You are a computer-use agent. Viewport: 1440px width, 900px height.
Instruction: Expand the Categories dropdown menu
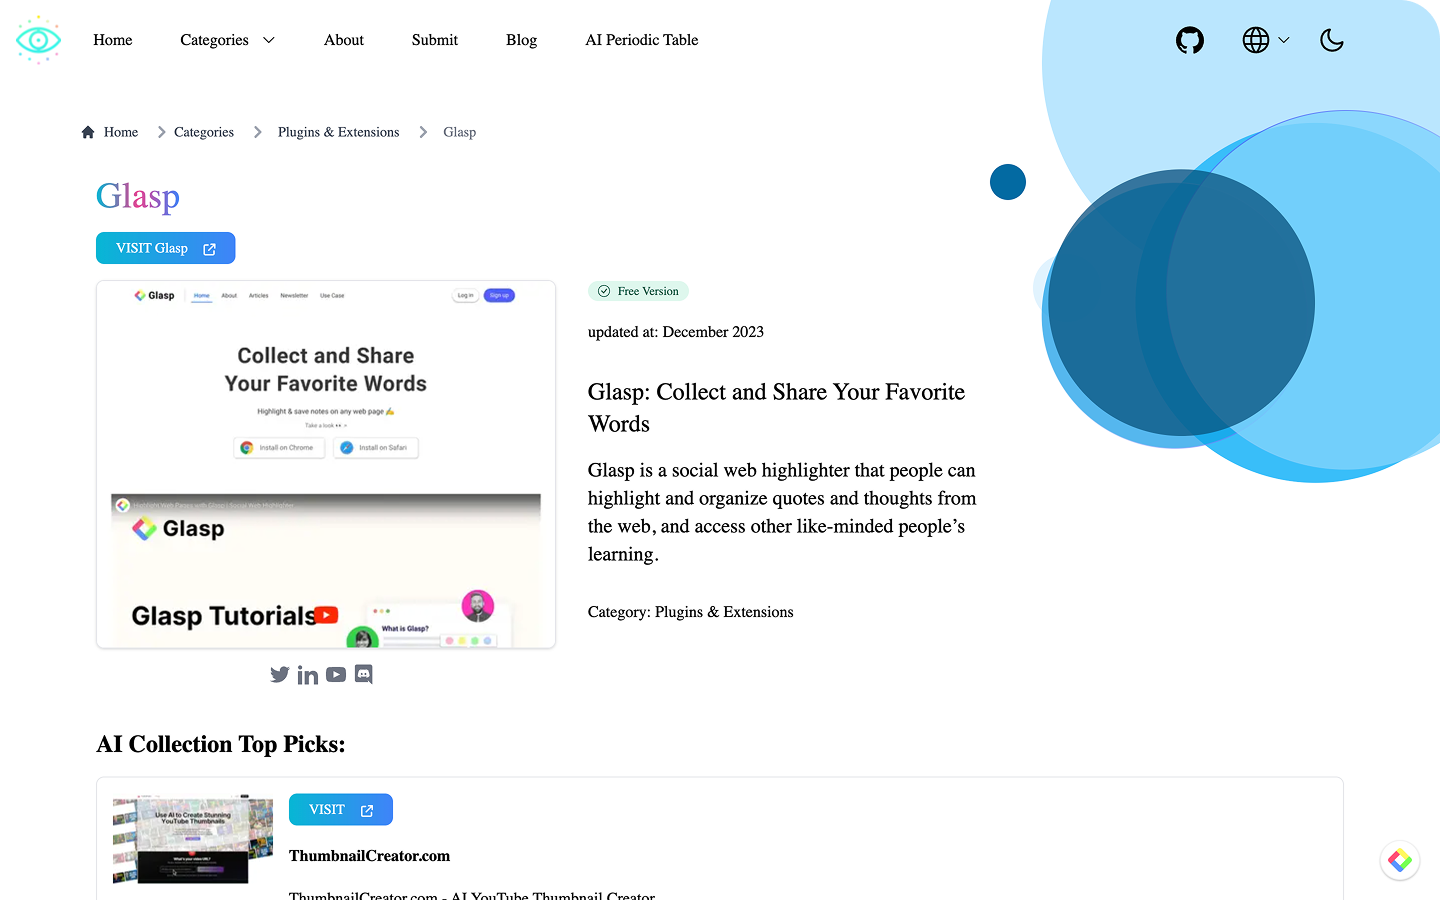(227, 40)
